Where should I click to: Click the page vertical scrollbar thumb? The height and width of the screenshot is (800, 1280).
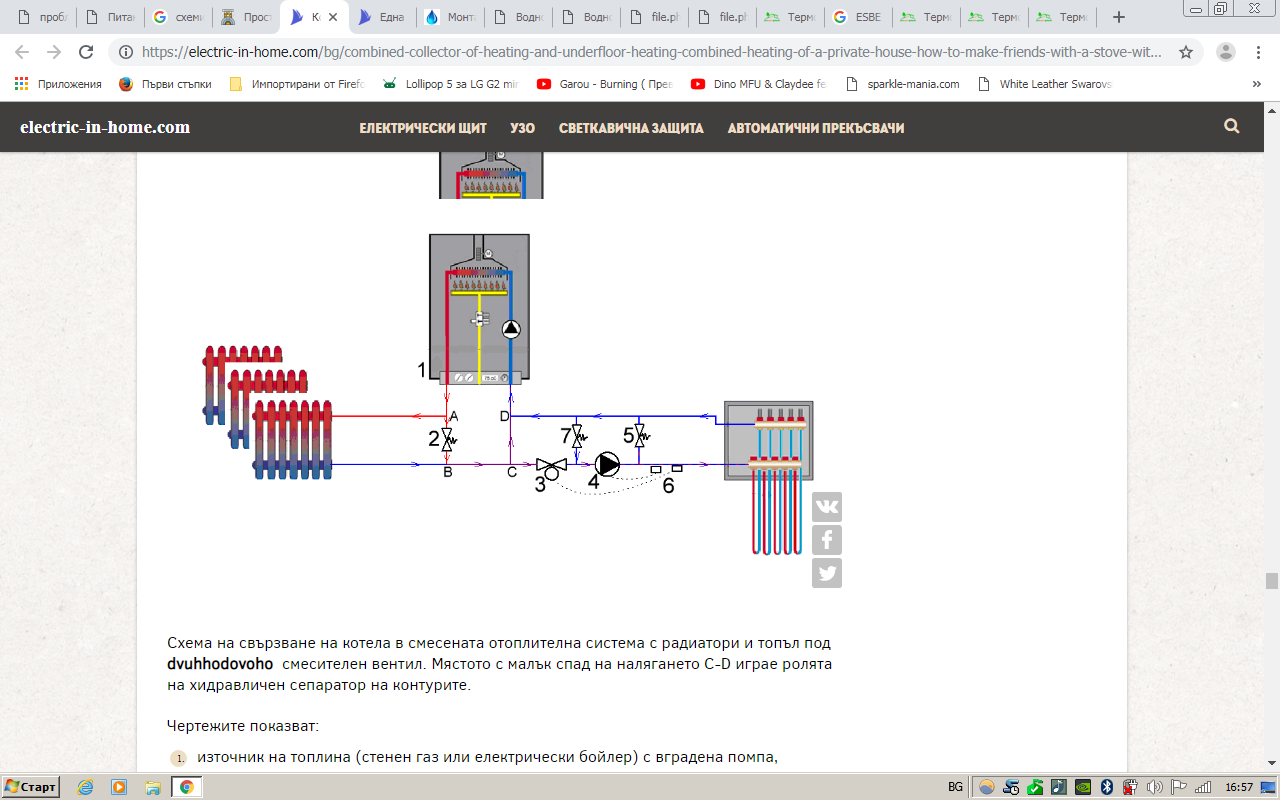(1271, 581)
